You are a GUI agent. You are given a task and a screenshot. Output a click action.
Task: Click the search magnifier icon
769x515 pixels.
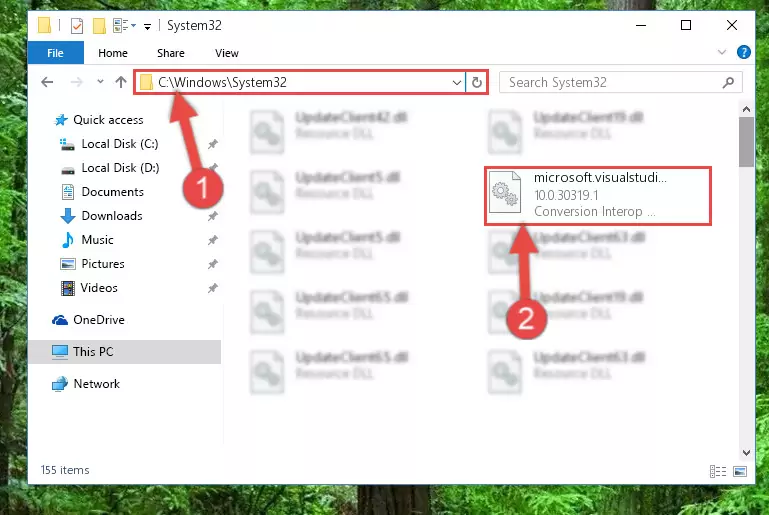[728, 82]
